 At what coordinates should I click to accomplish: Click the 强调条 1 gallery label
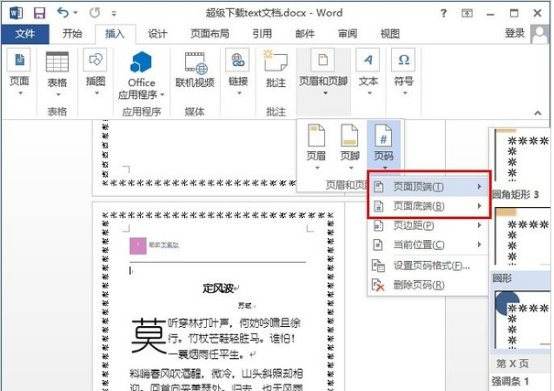(x=510, y=381)
